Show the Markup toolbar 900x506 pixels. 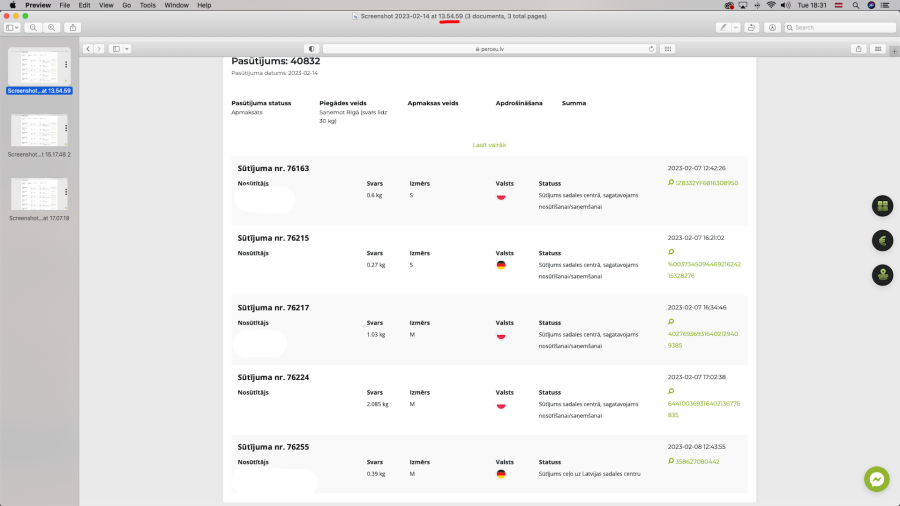click(773, 28)
